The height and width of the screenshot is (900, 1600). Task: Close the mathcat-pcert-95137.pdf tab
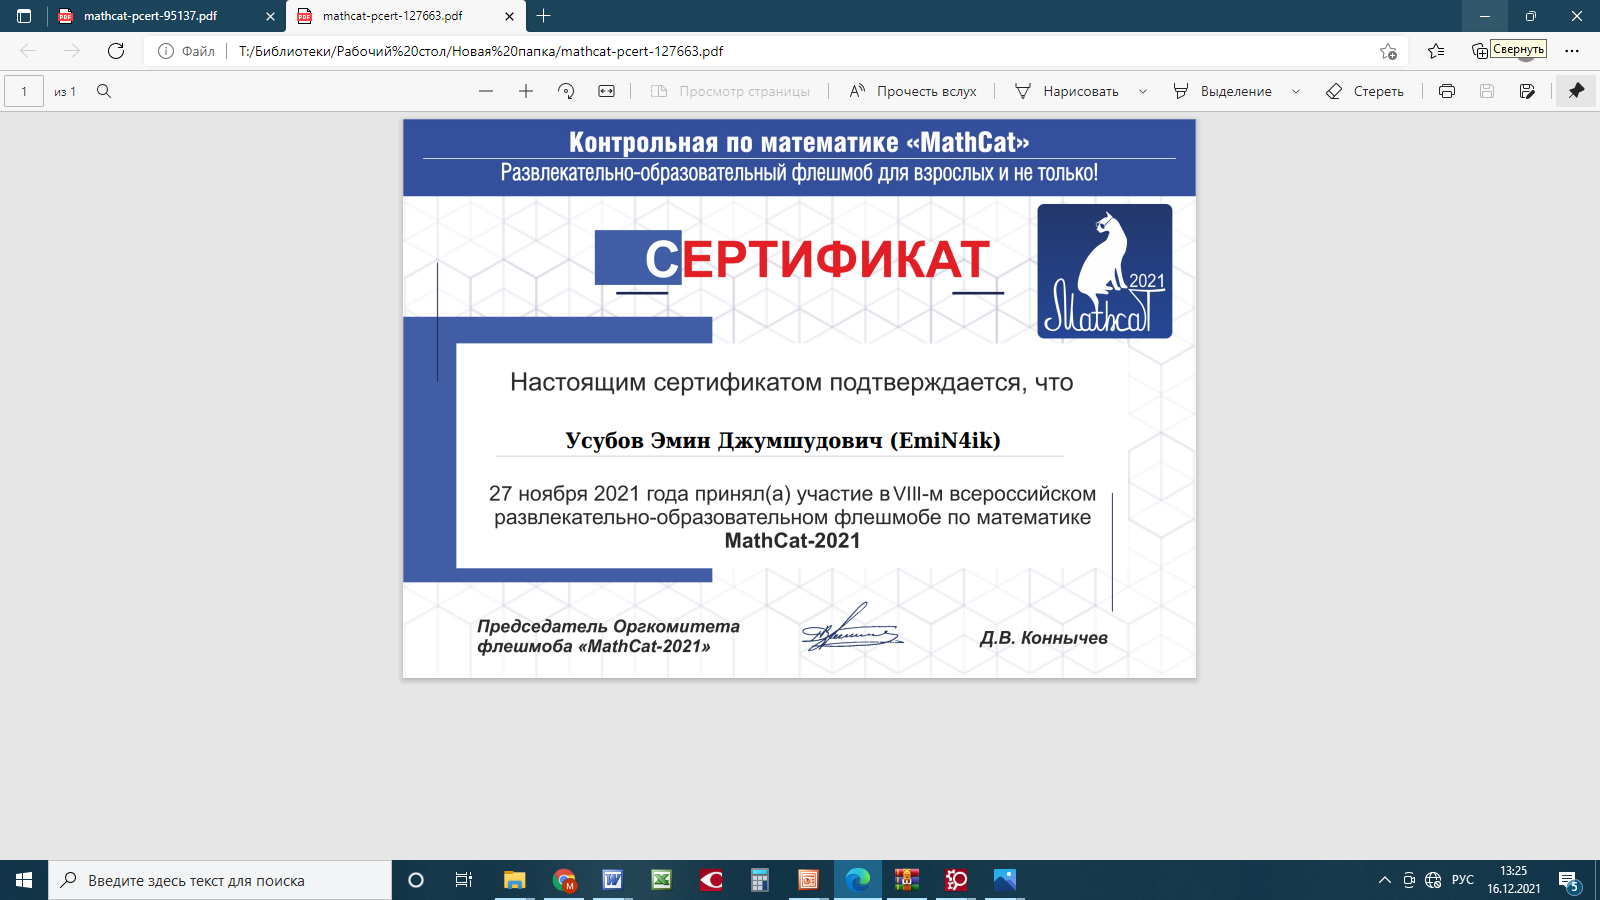tap(270, 16)
